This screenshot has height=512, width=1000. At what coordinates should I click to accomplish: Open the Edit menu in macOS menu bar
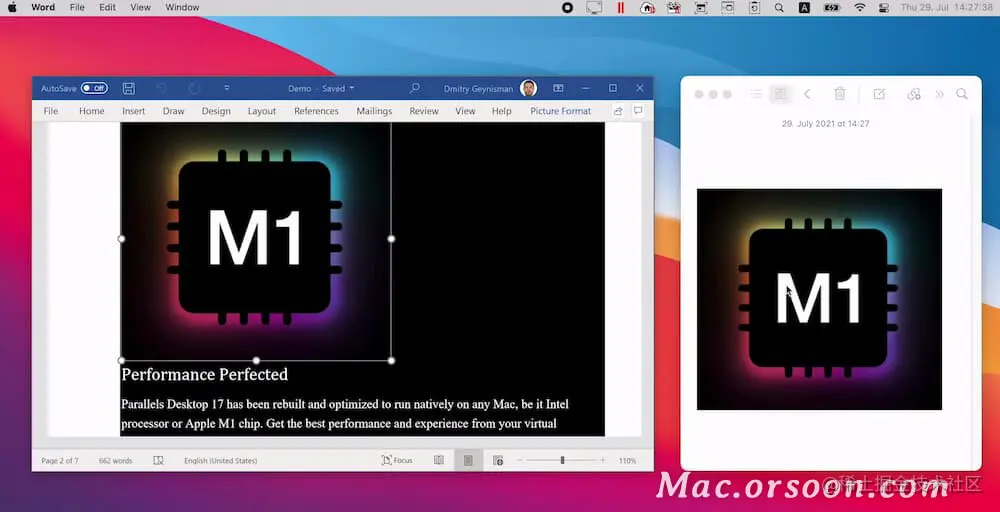pyautogui.click(x=107, y=8)
